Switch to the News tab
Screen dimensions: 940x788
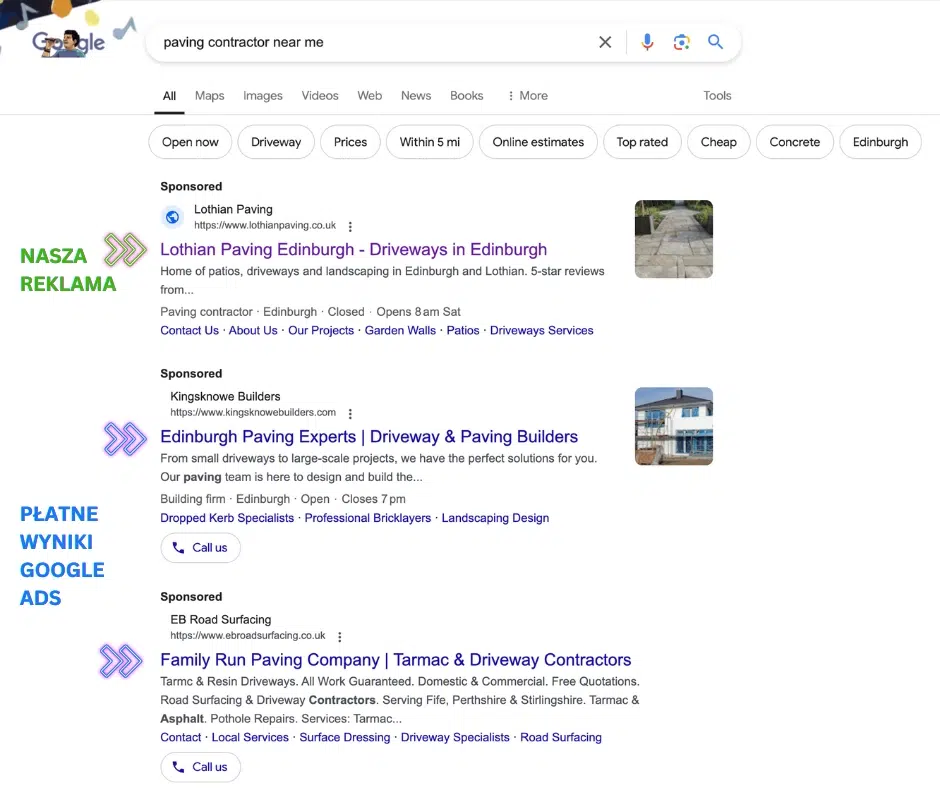(415, 96)
